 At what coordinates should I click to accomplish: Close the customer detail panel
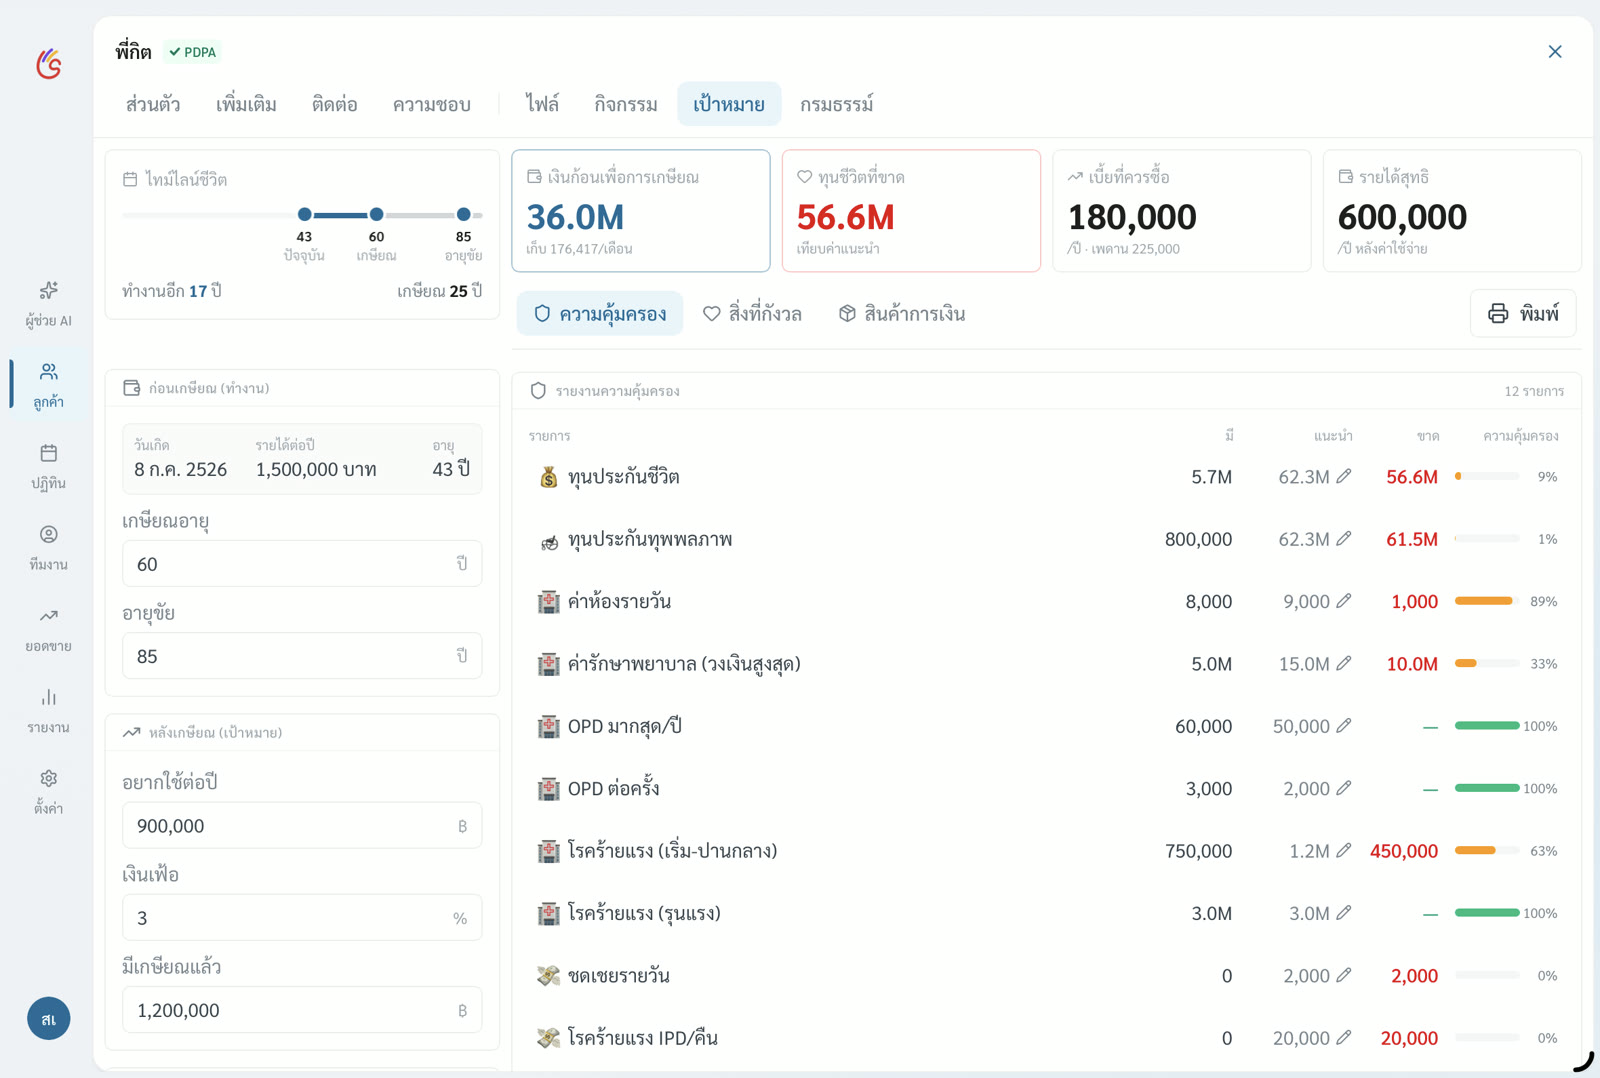(x=1555, y=52)
